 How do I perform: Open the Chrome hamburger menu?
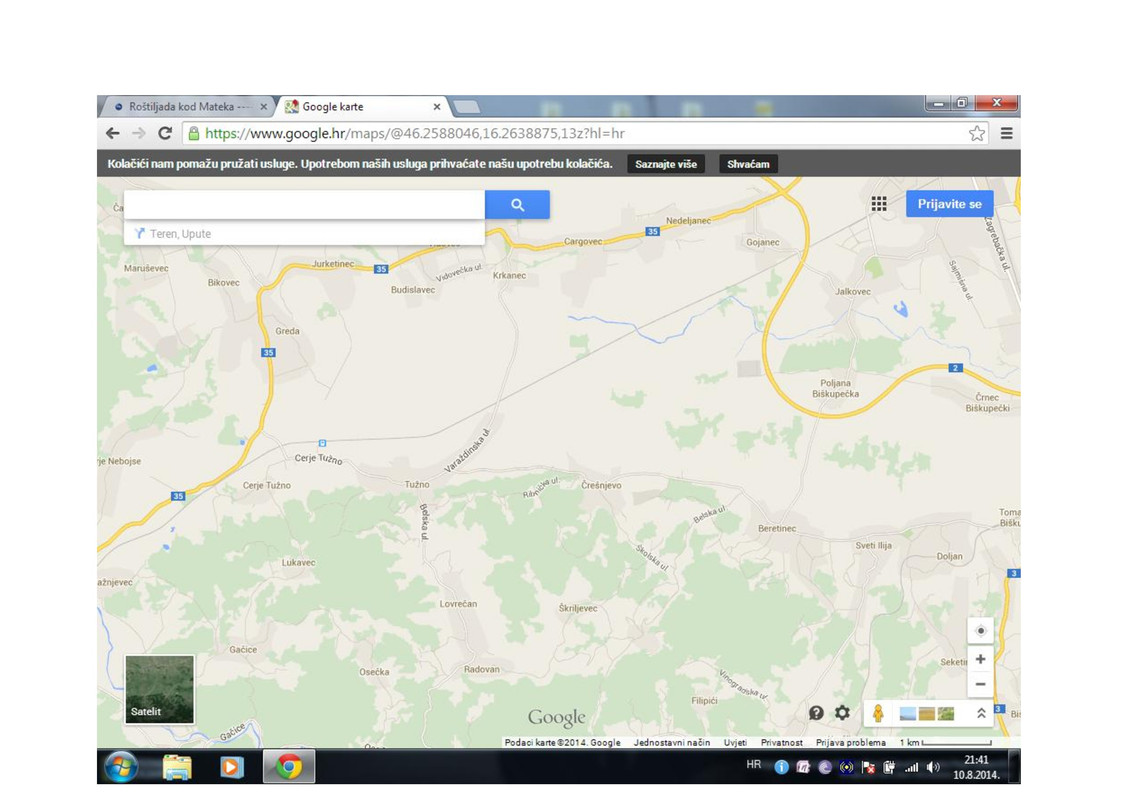(x=1006, y=133)
